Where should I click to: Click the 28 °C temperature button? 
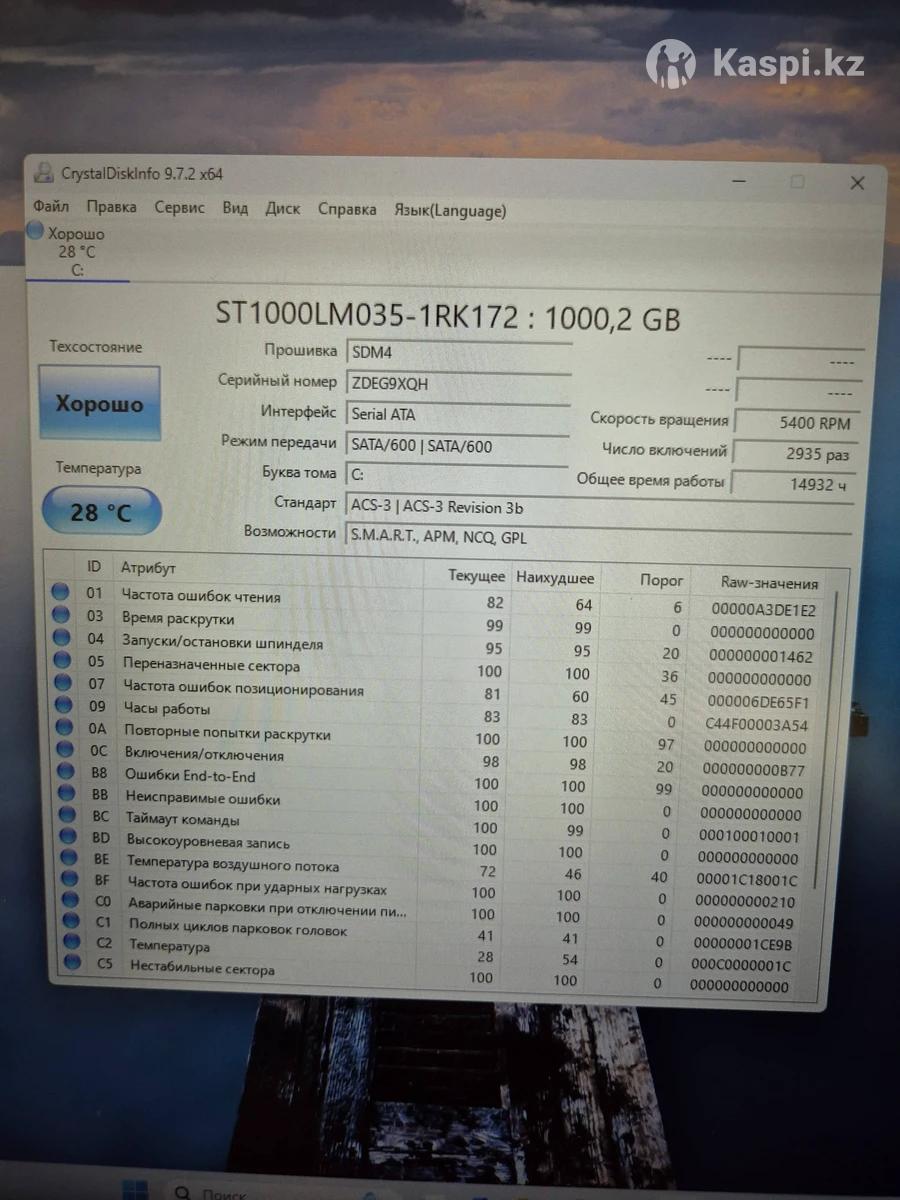tap(101, 512)
